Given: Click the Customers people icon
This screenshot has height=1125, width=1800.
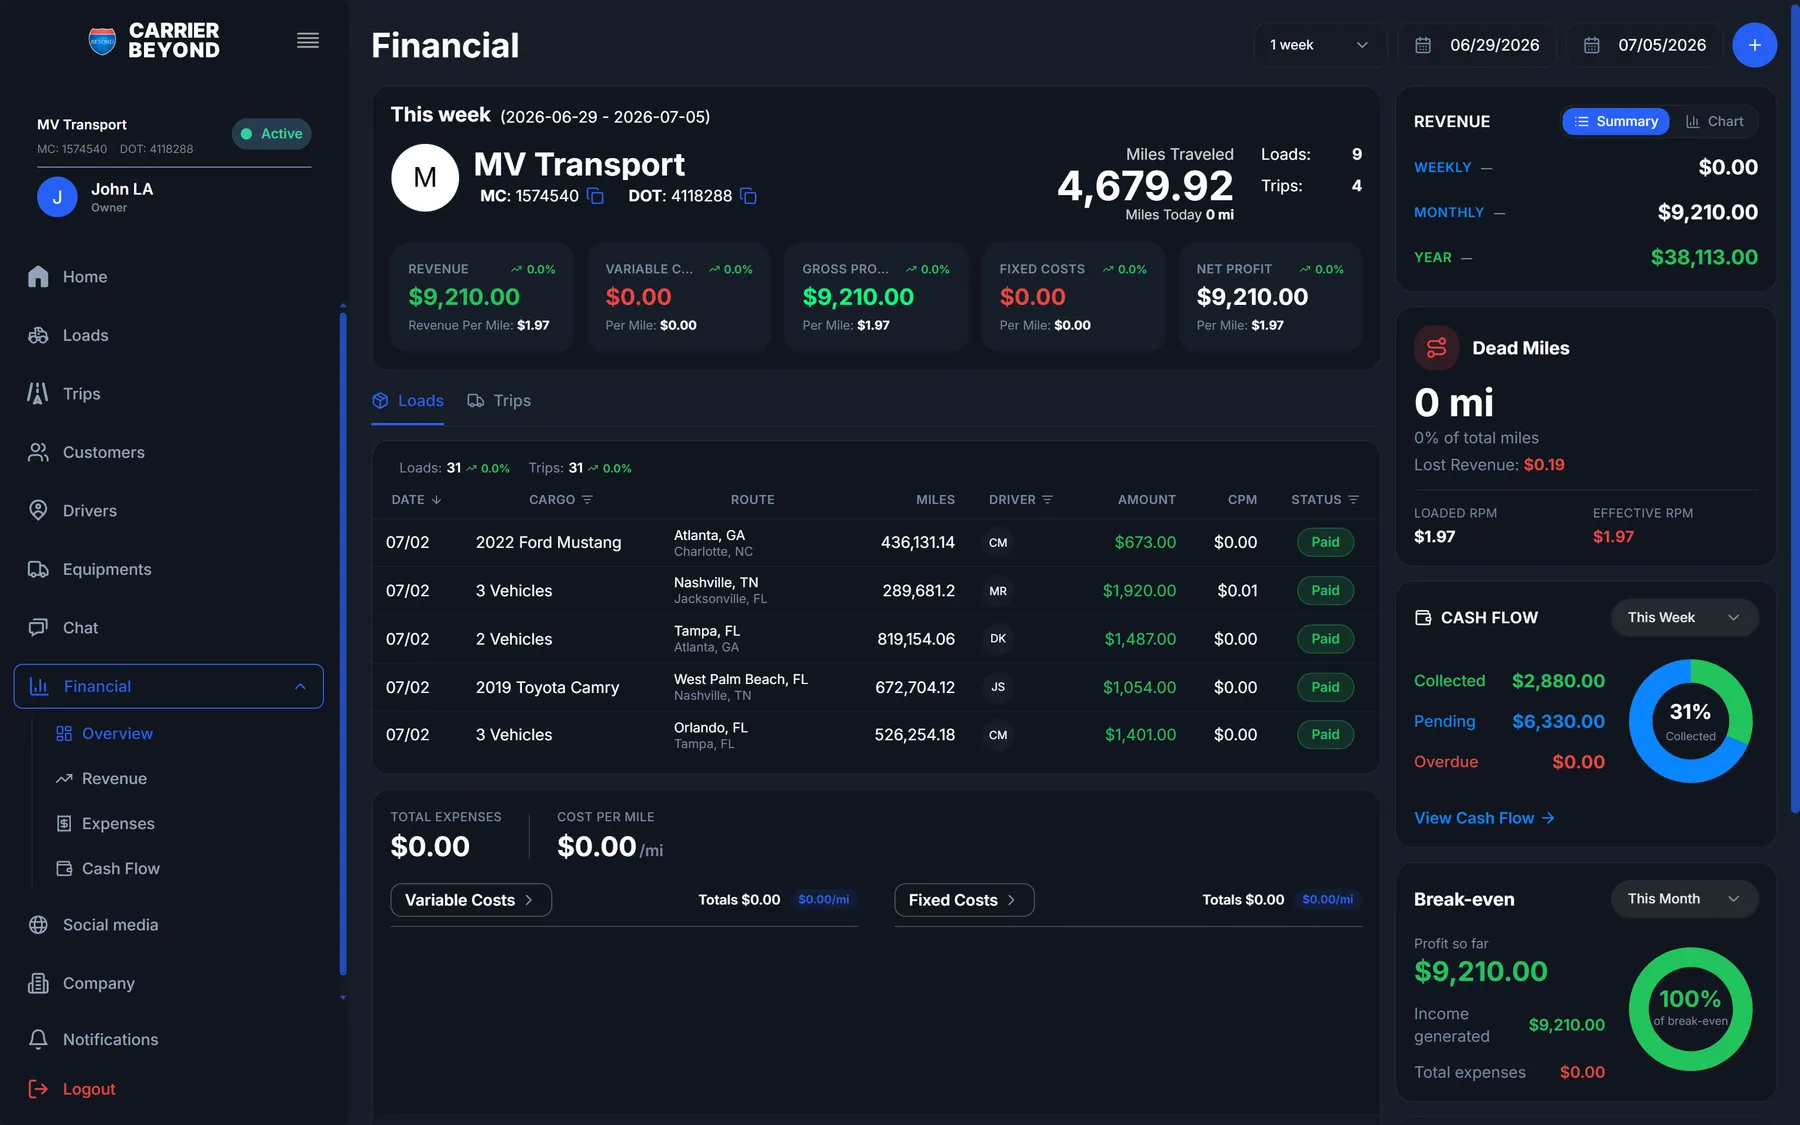Looking at the screenshot, I should [38, 452].
